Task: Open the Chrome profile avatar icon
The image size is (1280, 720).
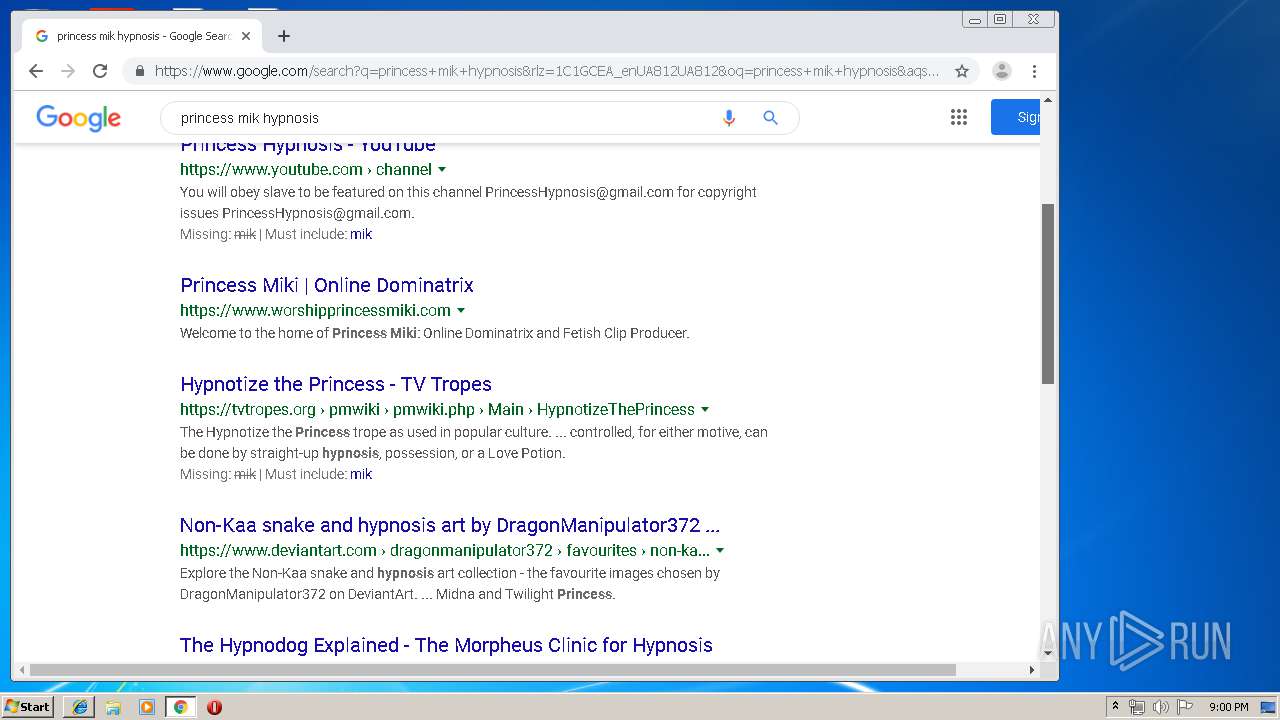Action: tap(1002, 71)
